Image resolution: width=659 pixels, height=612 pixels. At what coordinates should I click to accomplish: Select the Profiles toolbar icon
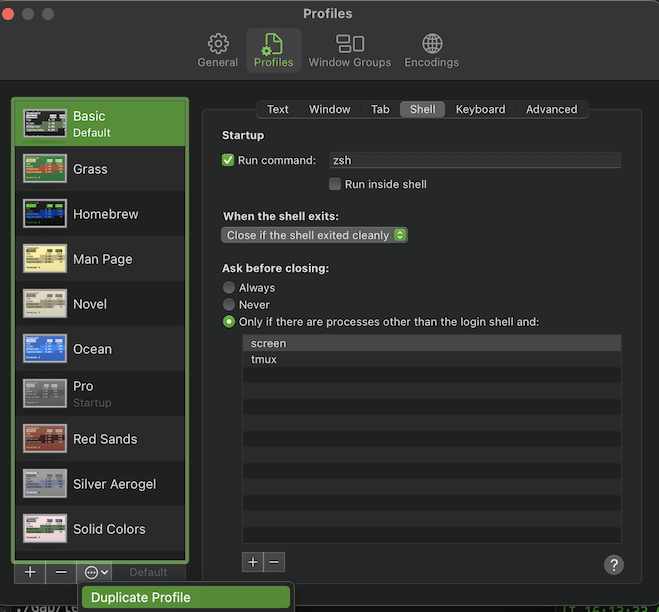click(x=274, y=50)
